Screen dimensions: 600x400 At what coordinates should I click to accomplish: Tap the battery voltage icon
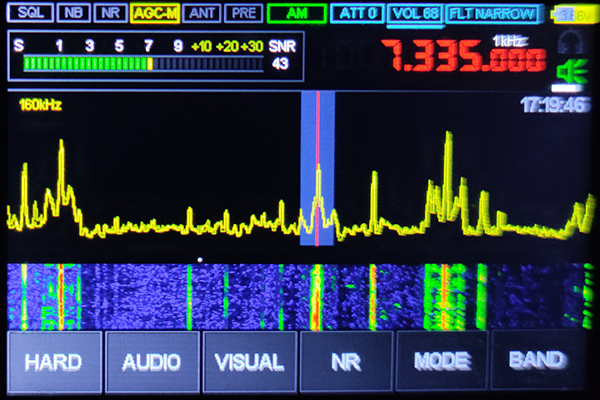coord(574,15)
